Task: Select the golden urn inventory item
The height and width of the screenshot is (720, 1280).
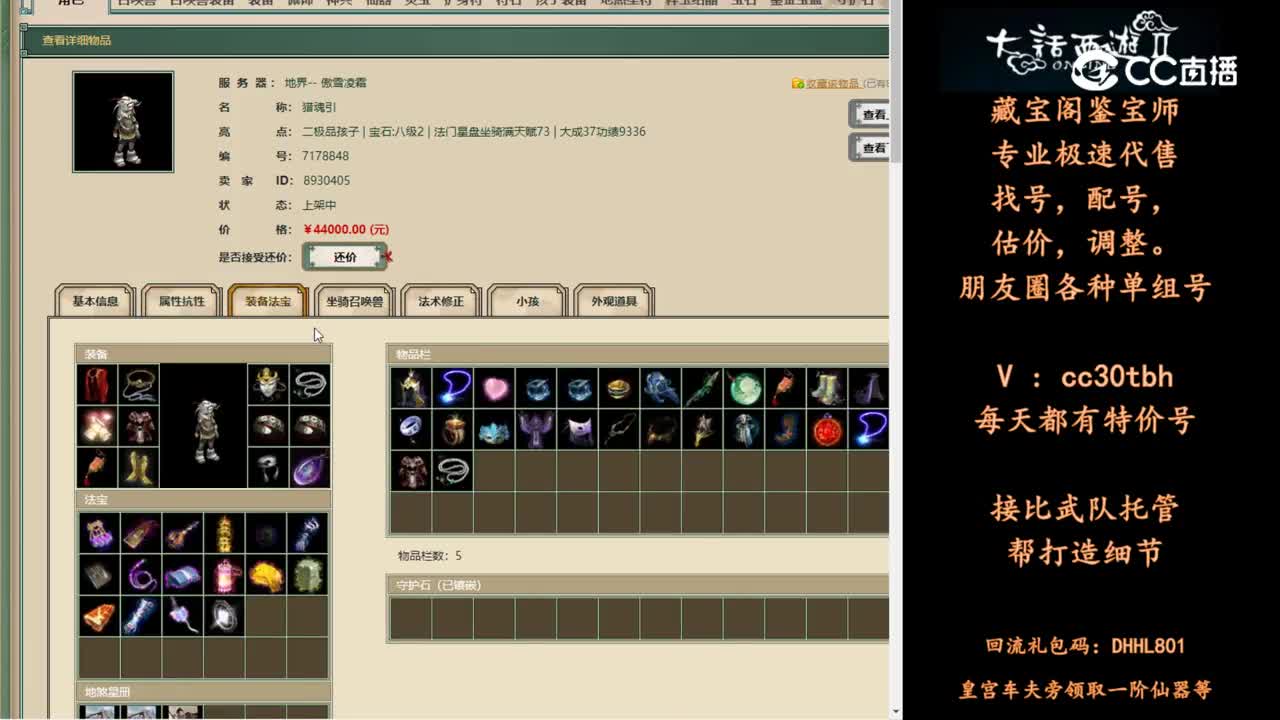Action: coord(453,429)
